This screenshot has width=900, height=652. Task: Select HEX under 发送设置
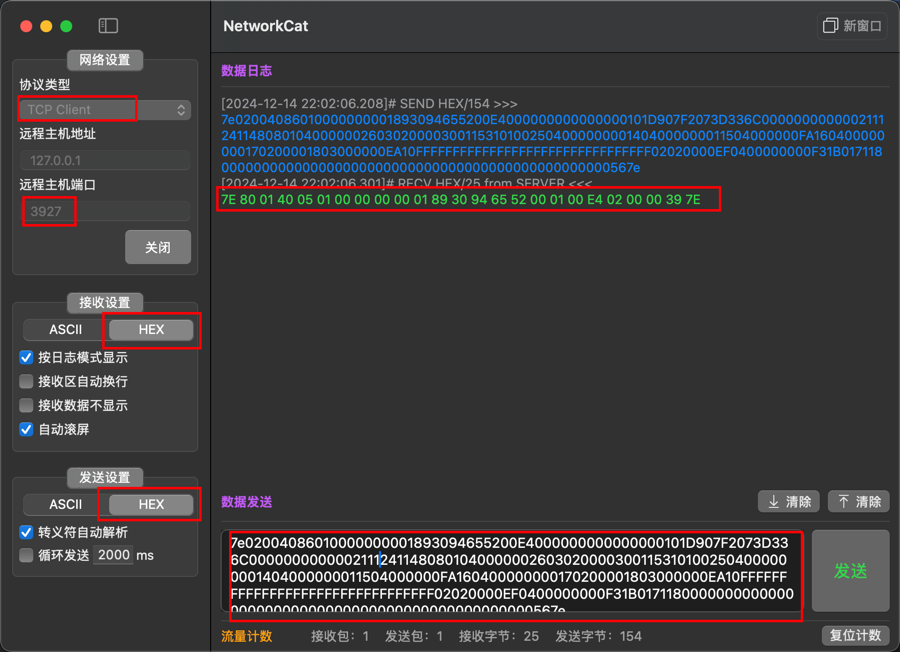coord(151,504)
